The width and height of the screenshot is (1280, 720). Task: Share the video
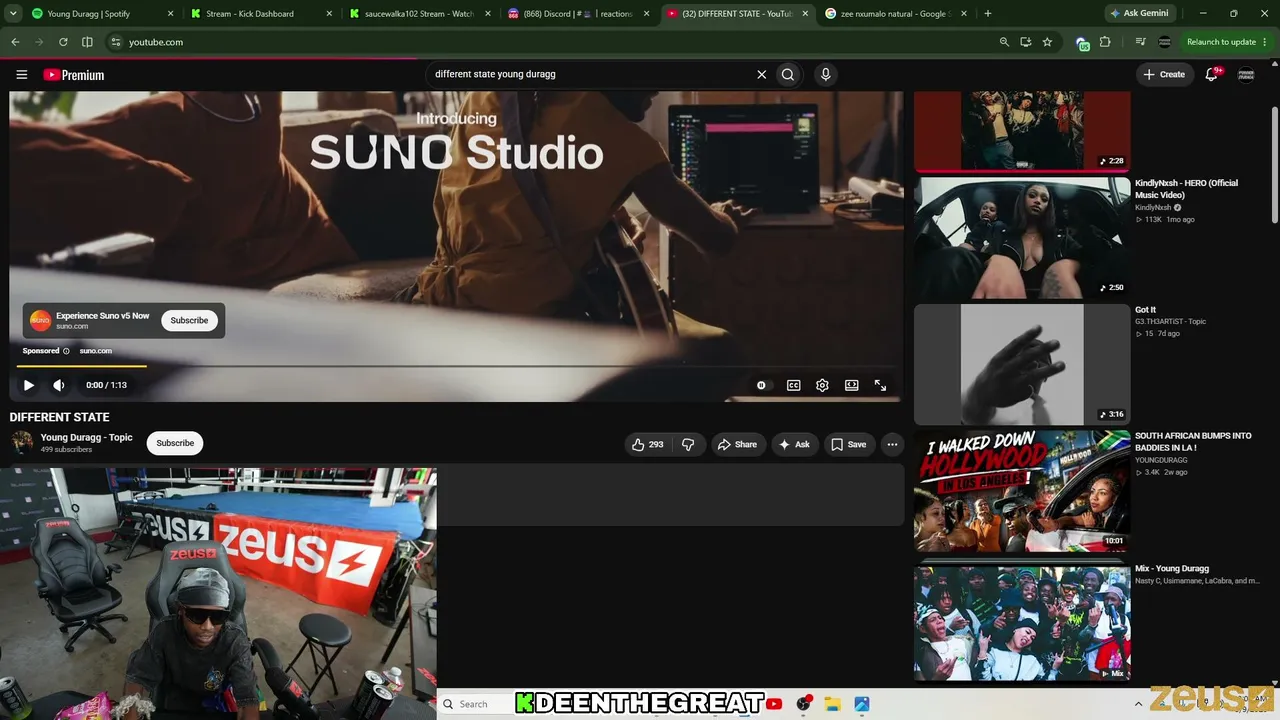[x=738, y=444]
